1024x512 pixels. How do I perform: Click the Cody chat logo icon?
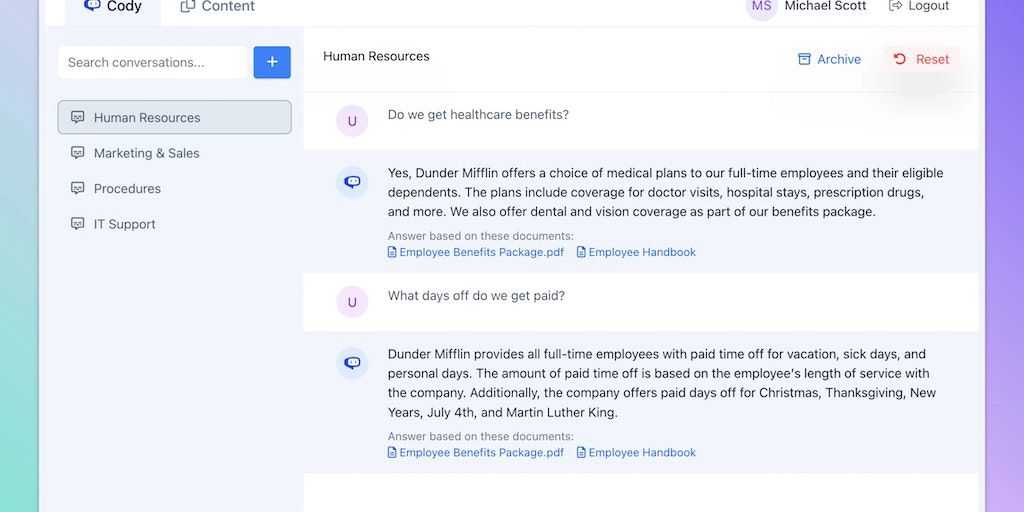(92, 6)
